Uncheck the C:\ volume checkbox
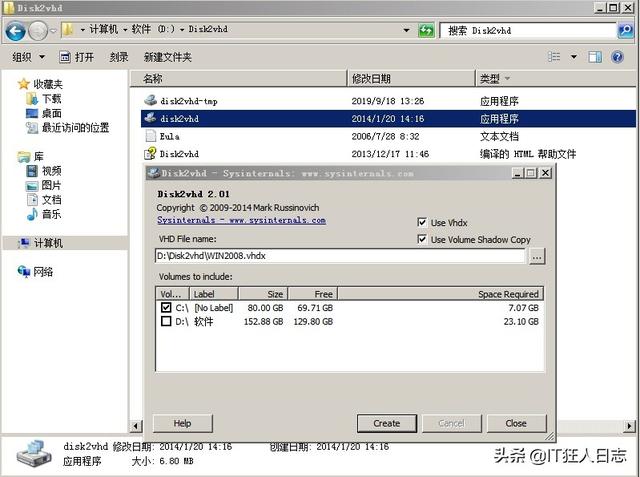The height and width of the screenshot is (477, 640). point(166,307)
